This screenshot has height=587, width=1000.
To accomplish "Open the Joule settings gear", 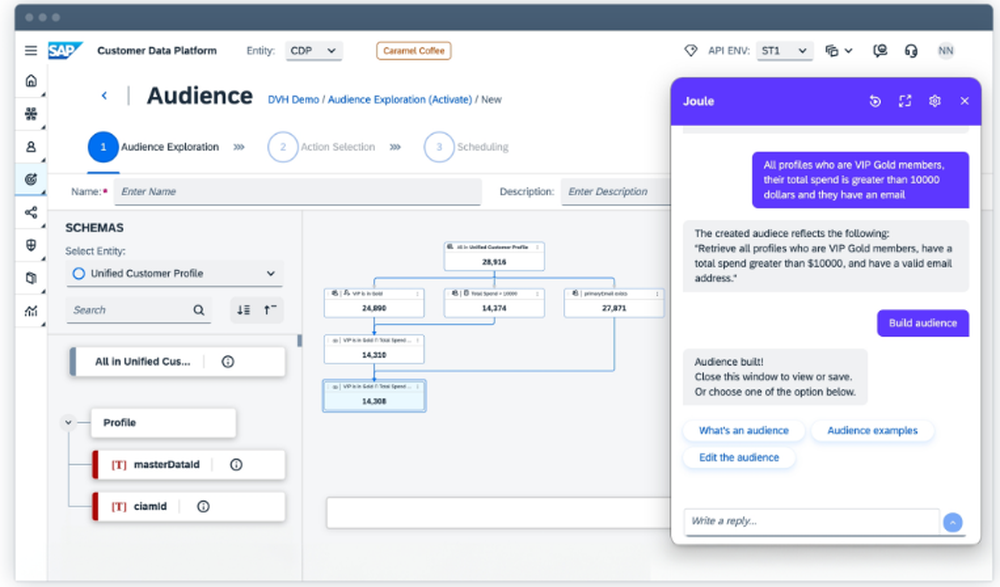I will [x=934, y=101].
